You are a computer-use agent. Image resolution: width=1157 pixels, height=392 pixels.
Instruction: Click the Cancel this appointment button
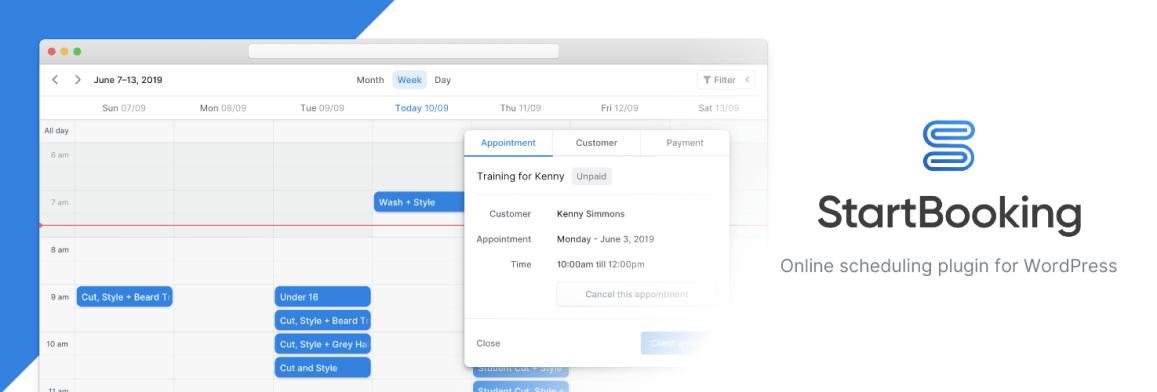637,294
